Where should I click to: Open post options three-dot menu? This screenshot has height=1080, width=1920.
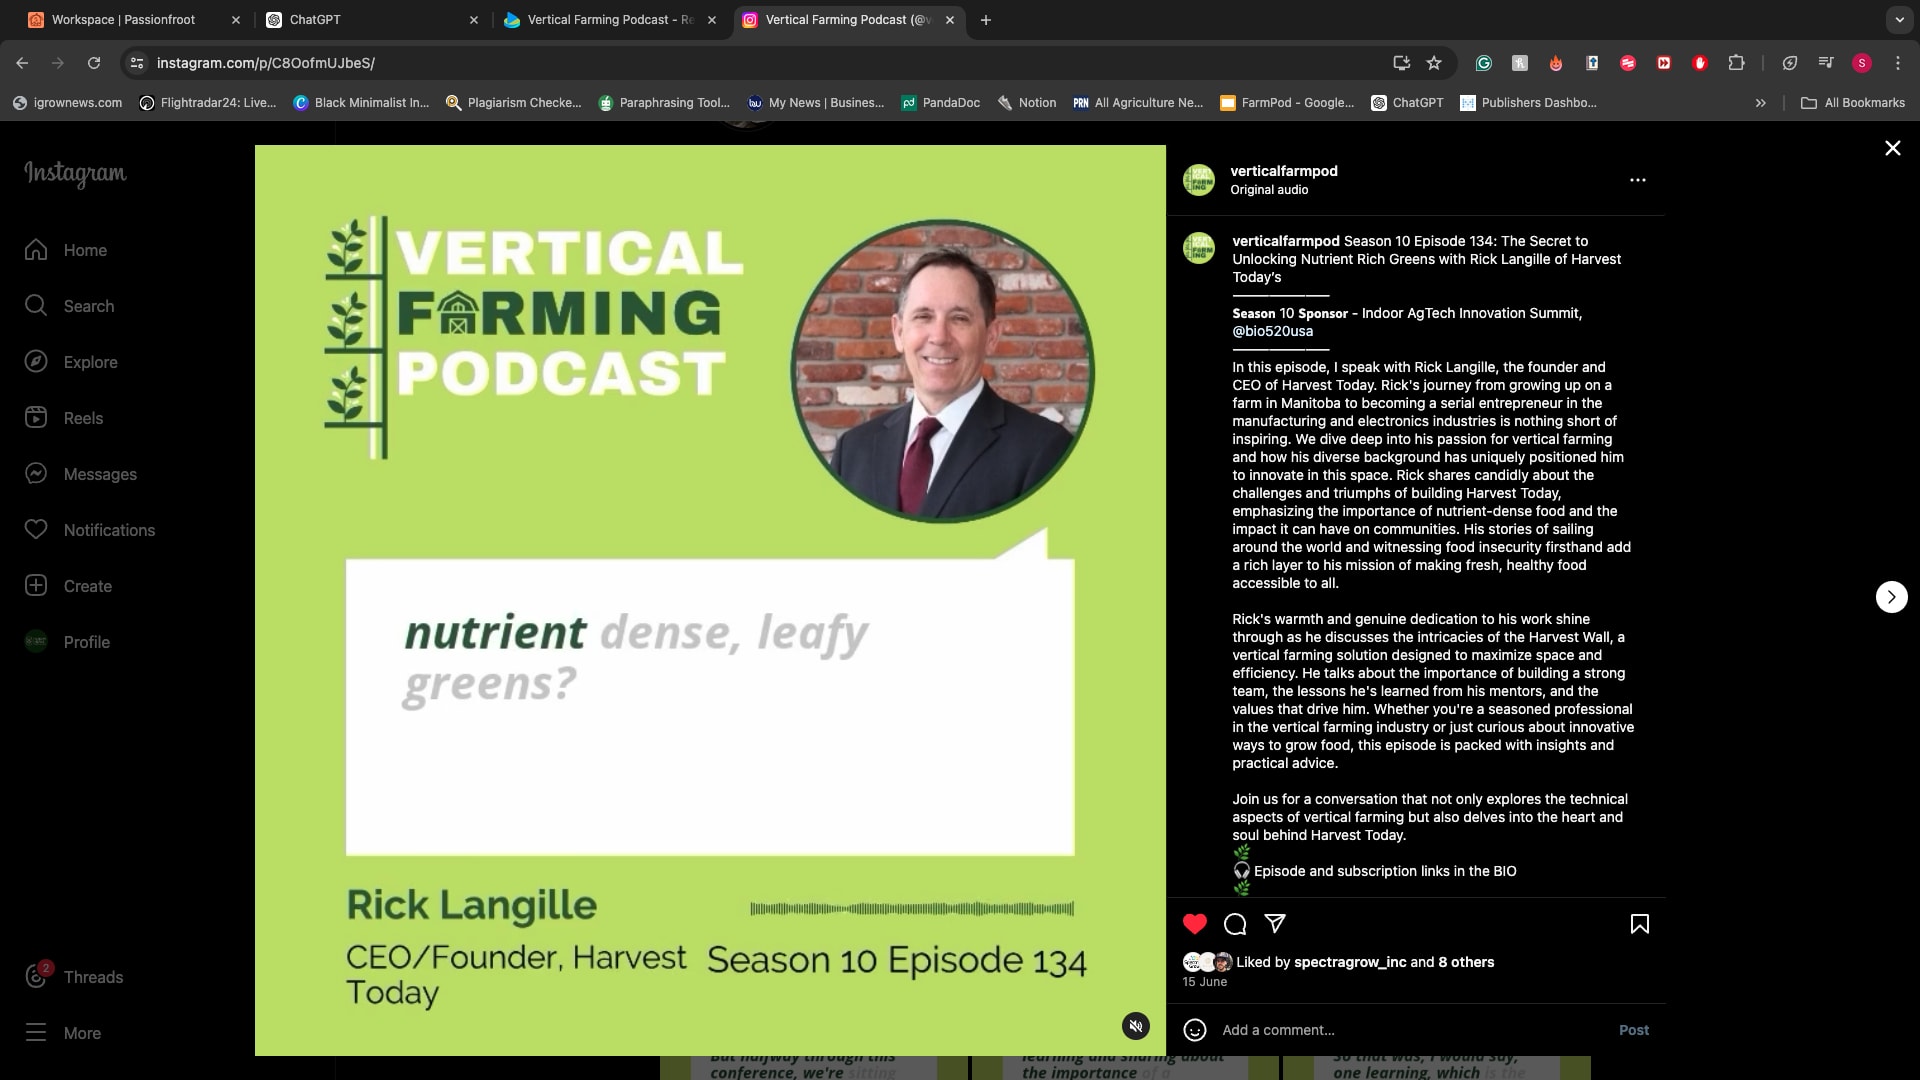click(1638, 180)
